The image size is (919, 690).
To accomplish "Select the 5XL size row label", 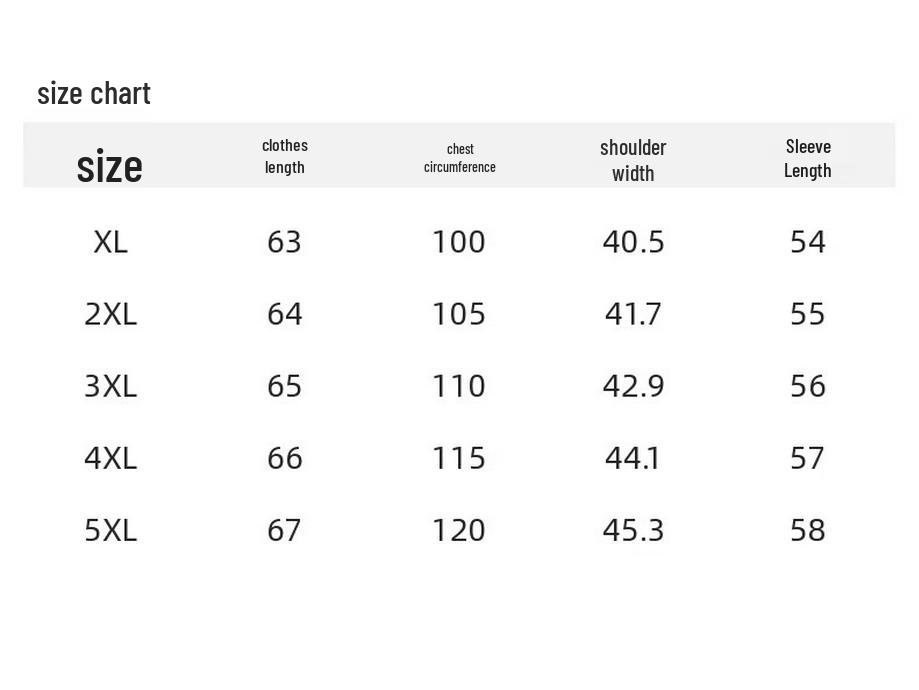I will click(110, 530).
